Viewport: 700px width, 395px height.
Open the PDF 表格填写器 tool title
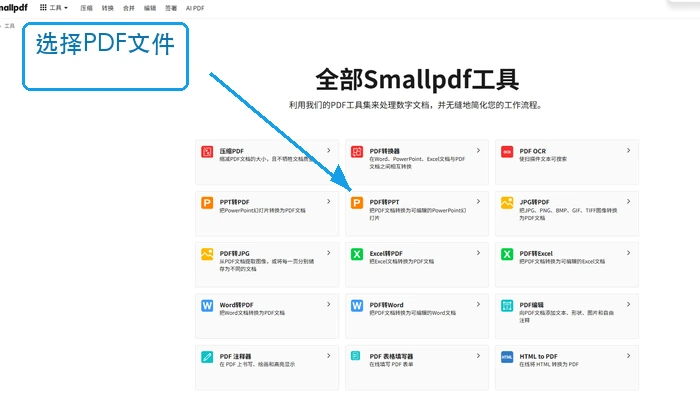(391, 356)
